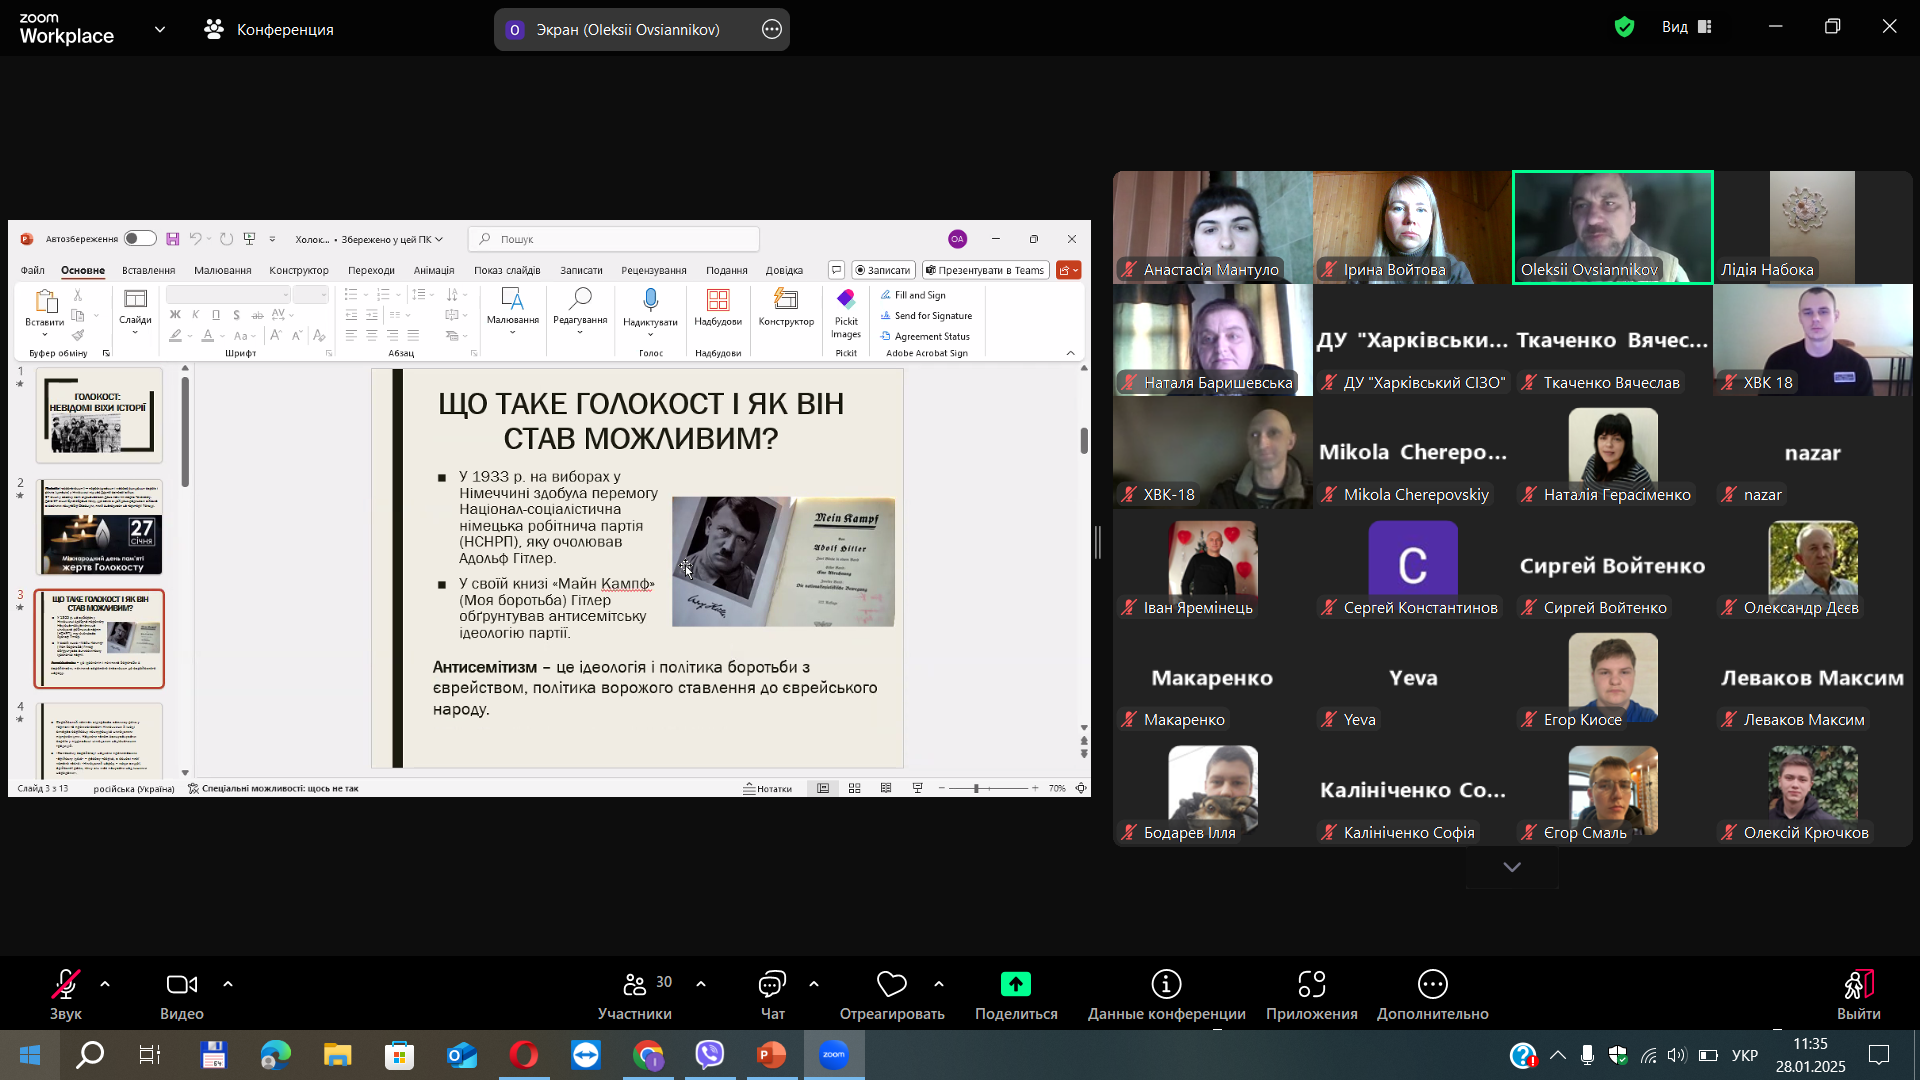This screenshot has width=1920, height=1080.
Task: Click green Поделиться share screen icon
Action: tap(1016, 984)
